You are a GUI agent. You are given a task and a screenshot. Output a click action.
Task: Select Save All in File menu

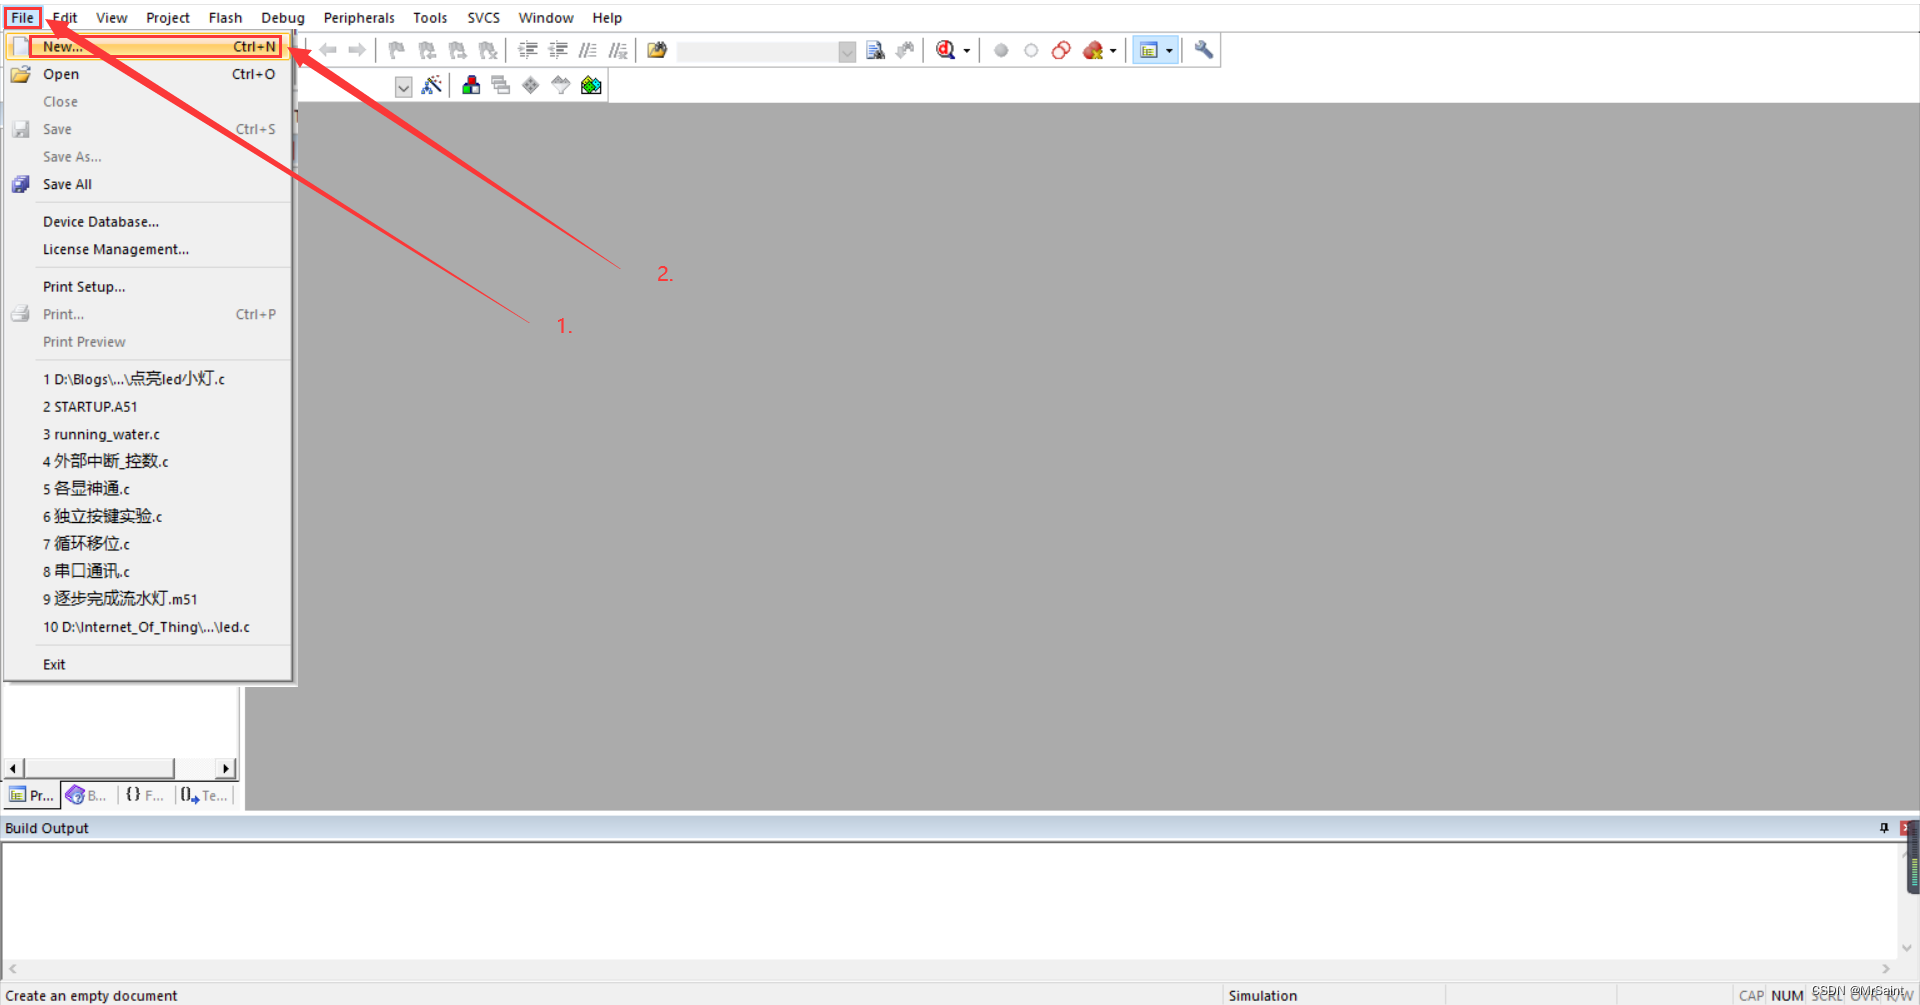coord(148,184)
